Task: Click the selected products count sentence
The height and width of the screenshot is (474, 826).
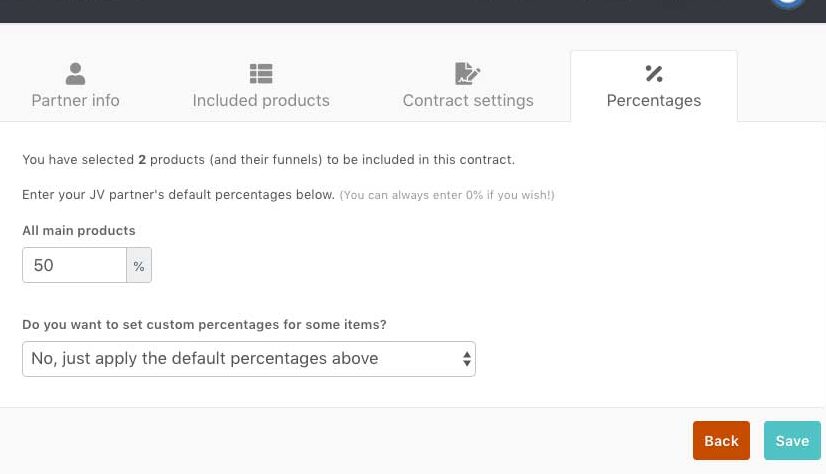Action: [x=268, y=160]
